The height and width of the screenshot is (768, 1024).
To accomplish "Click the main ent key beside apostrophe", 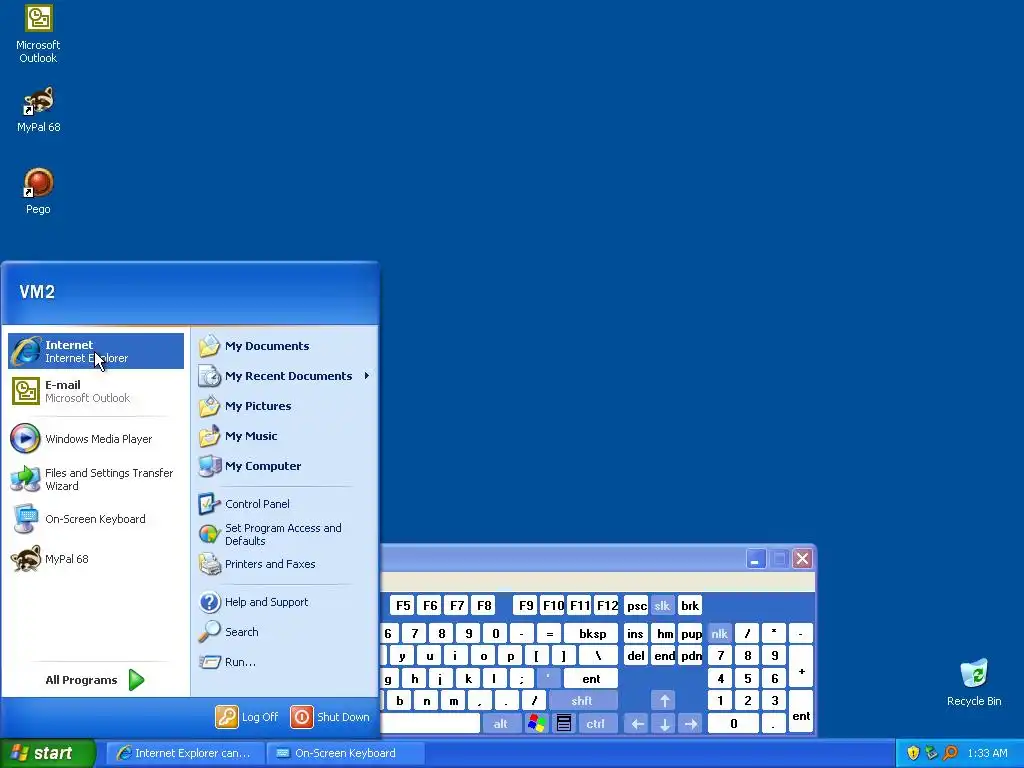I will point(591,679).
